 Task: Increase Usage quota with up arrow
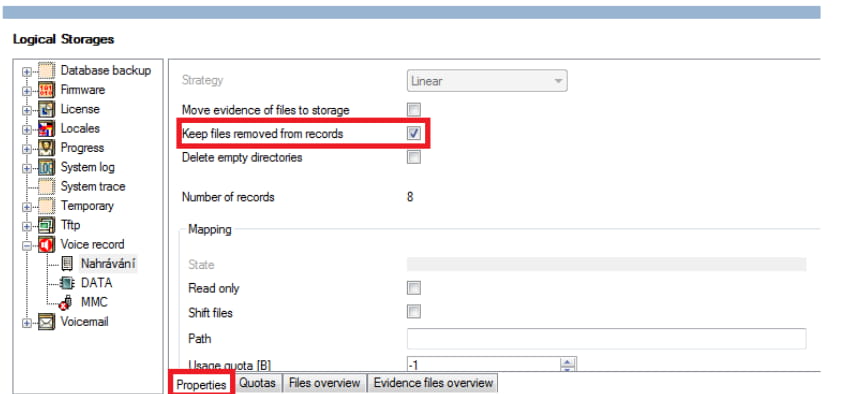point(567,362)
